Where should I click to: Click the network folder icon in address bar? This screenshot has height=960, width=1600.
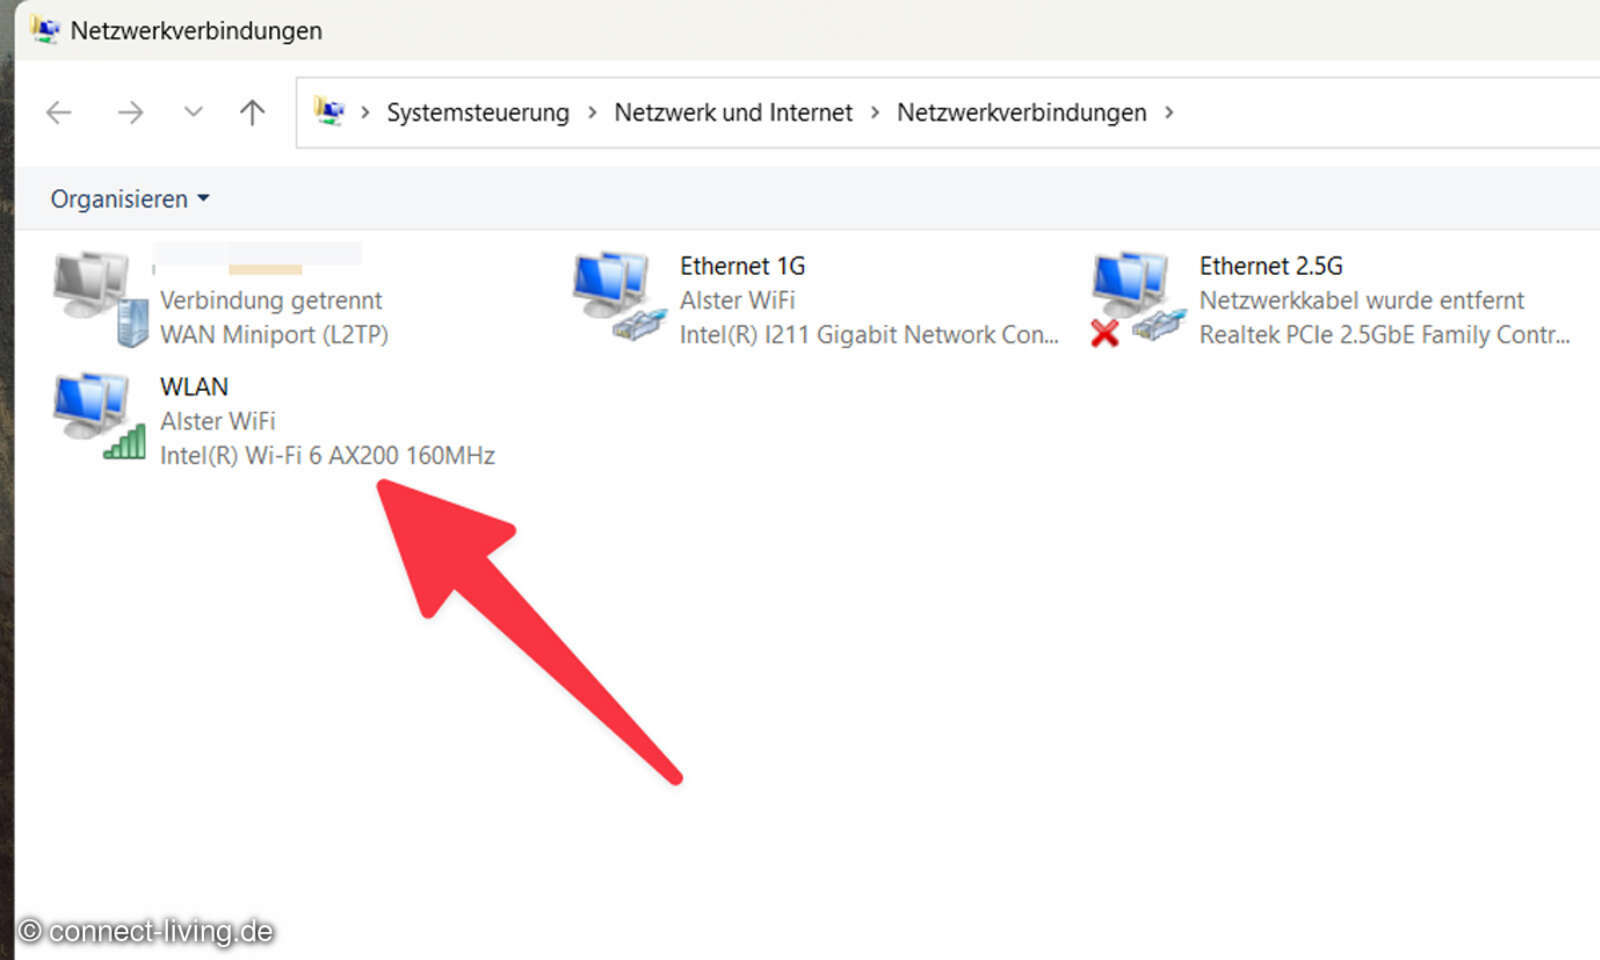[x=329, y=112]
